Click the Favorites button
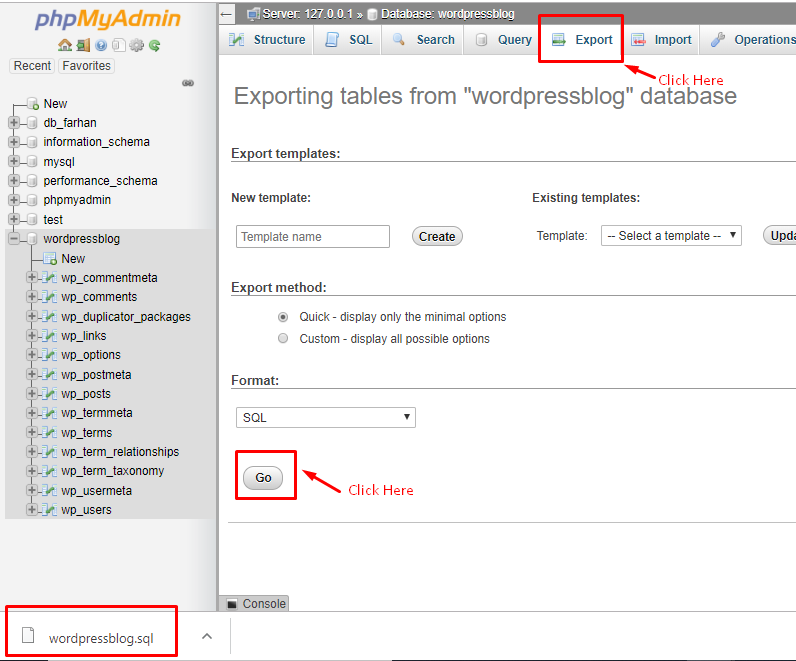The width and height of the screenshot is (796, 661). pos(86,65)
